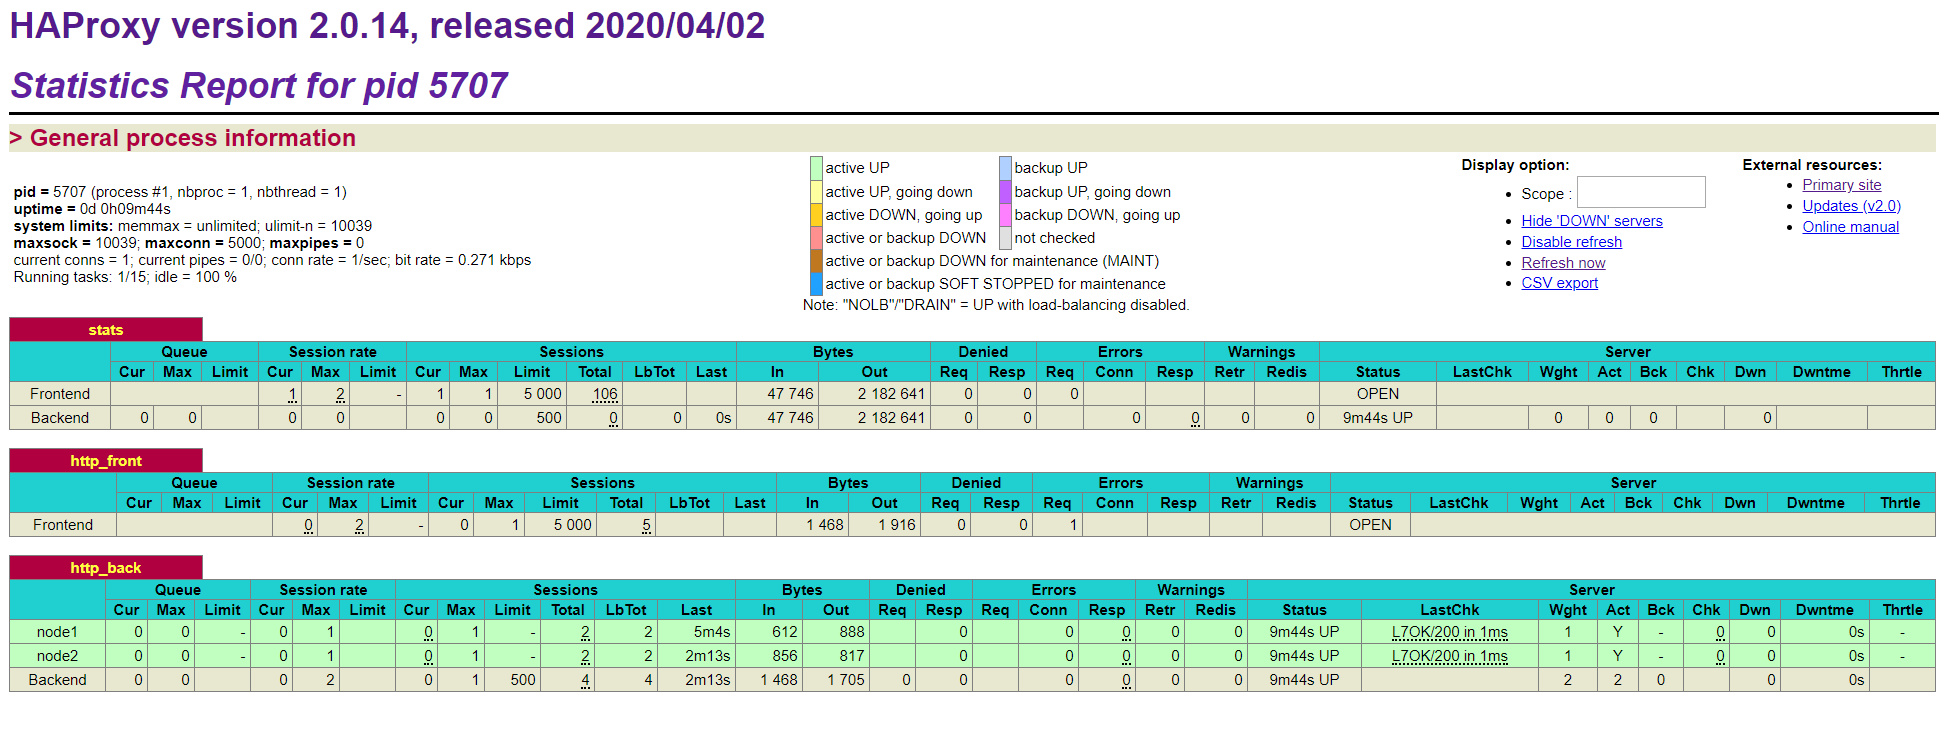Click the active UP, going down swatch
Screen dimensions: 1944x738
pos(816,192)
